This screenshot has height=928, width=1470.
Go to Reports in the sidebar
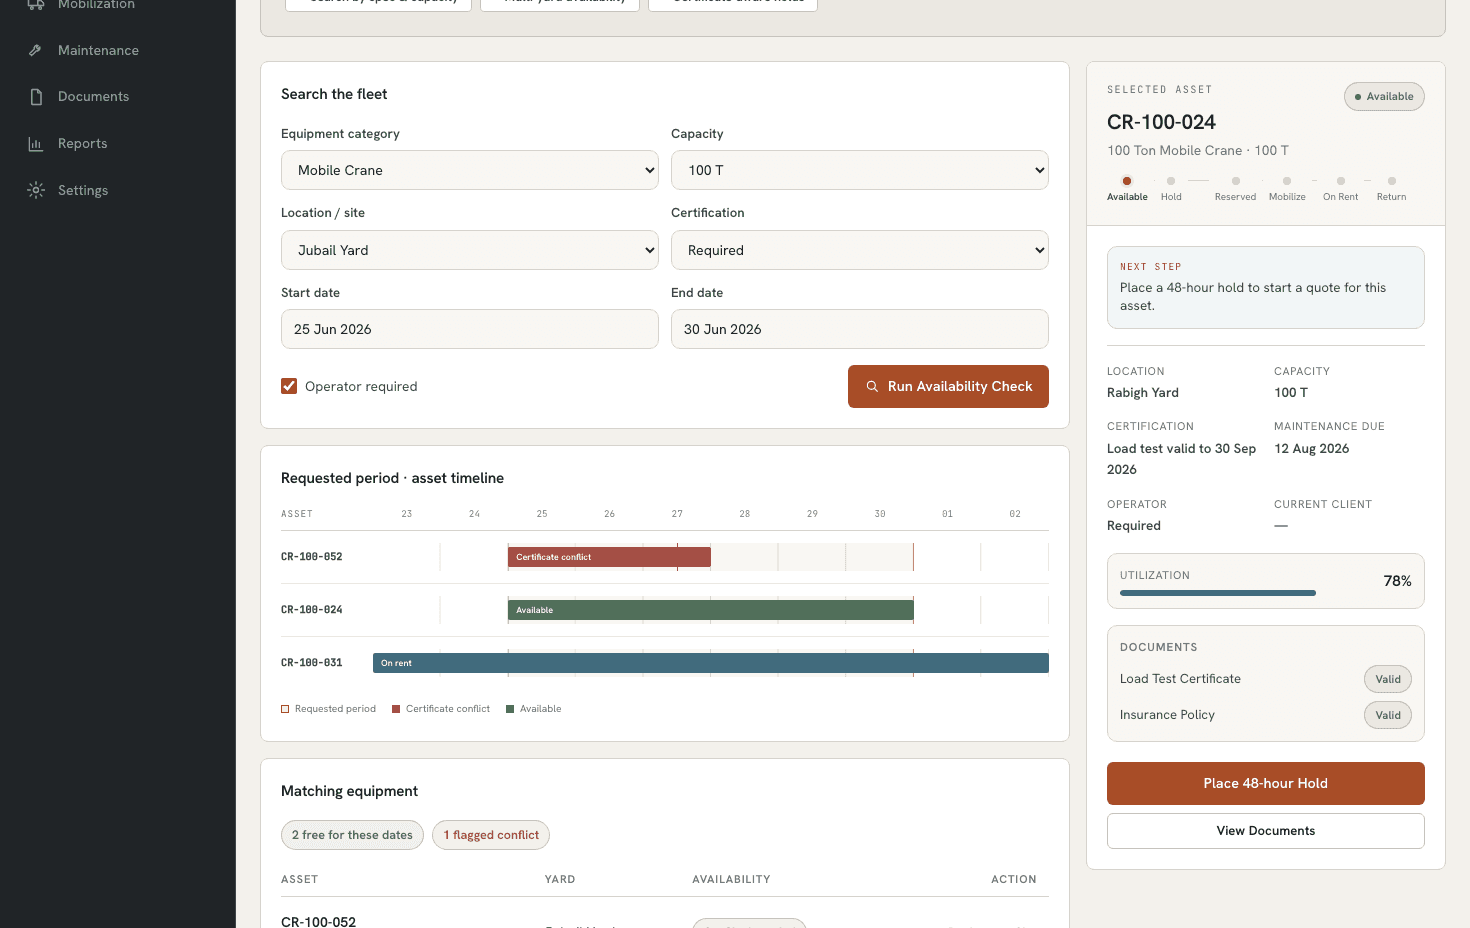tap(82, 144)
